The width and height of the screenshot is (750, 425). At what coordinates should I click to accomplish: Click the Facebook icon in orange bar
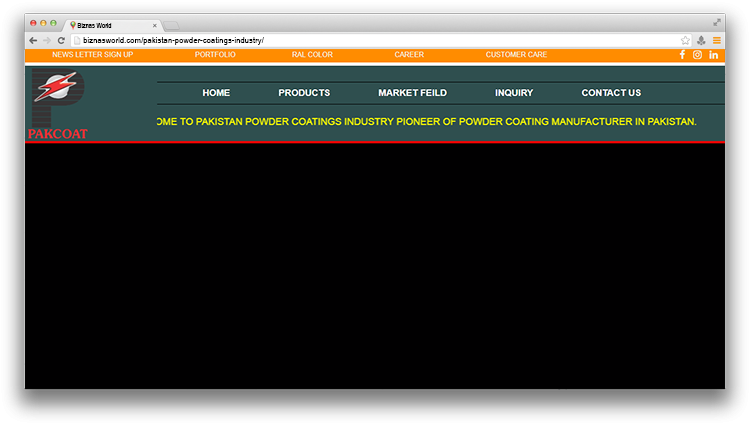(x=682, y=55)
